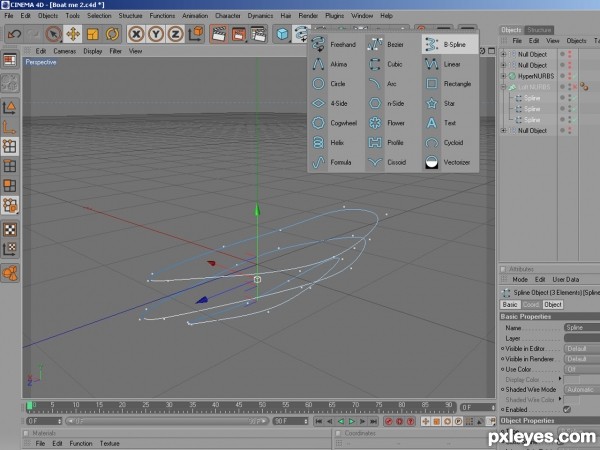
Task: Open the Structure menu
Action: [130, 16]
